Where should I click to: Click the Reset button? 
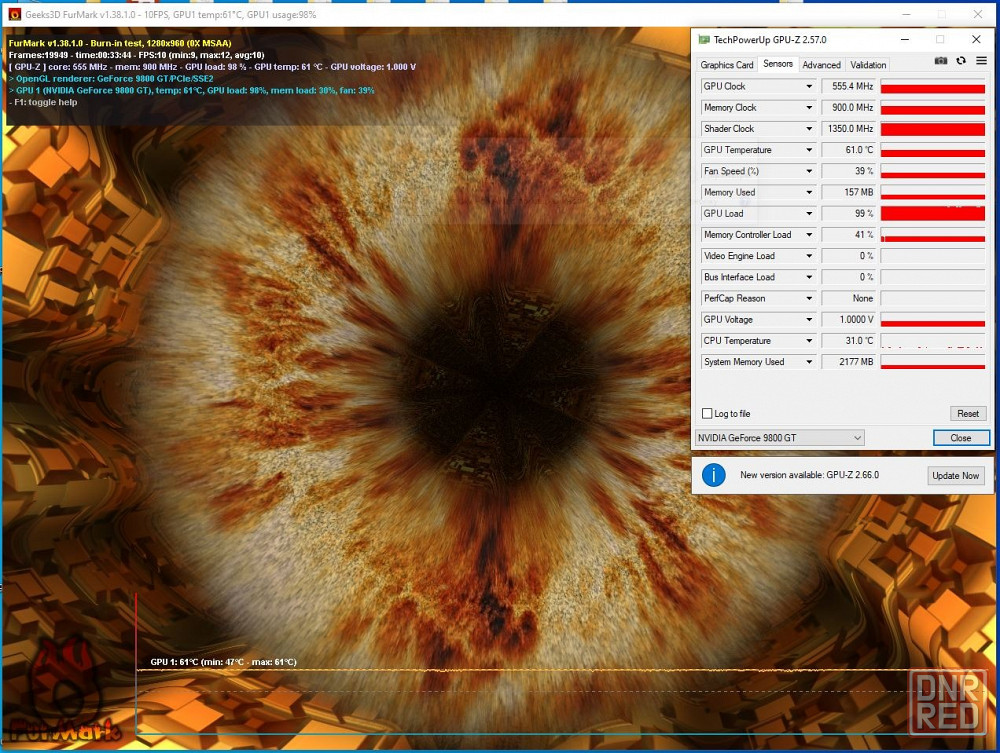(x=967, y=413)
